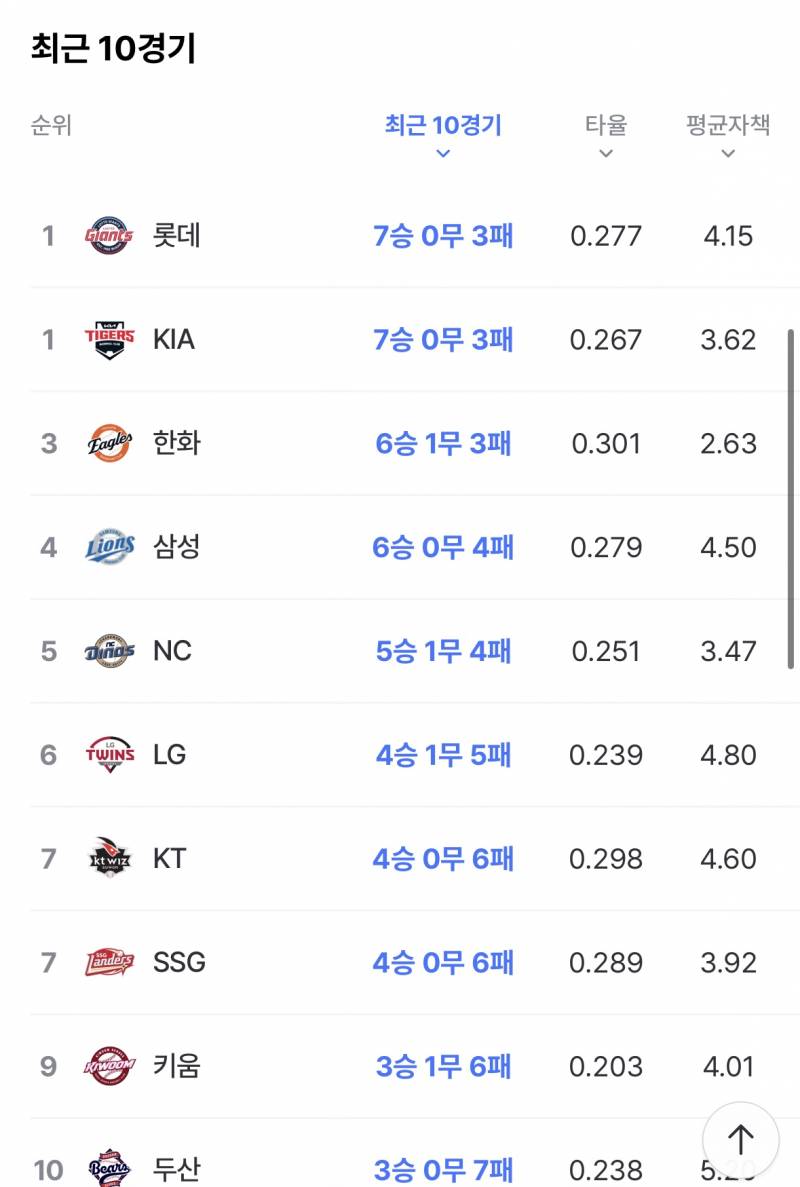Open the 한화 team name link
800x1187 pixels.
click(176, 443)
